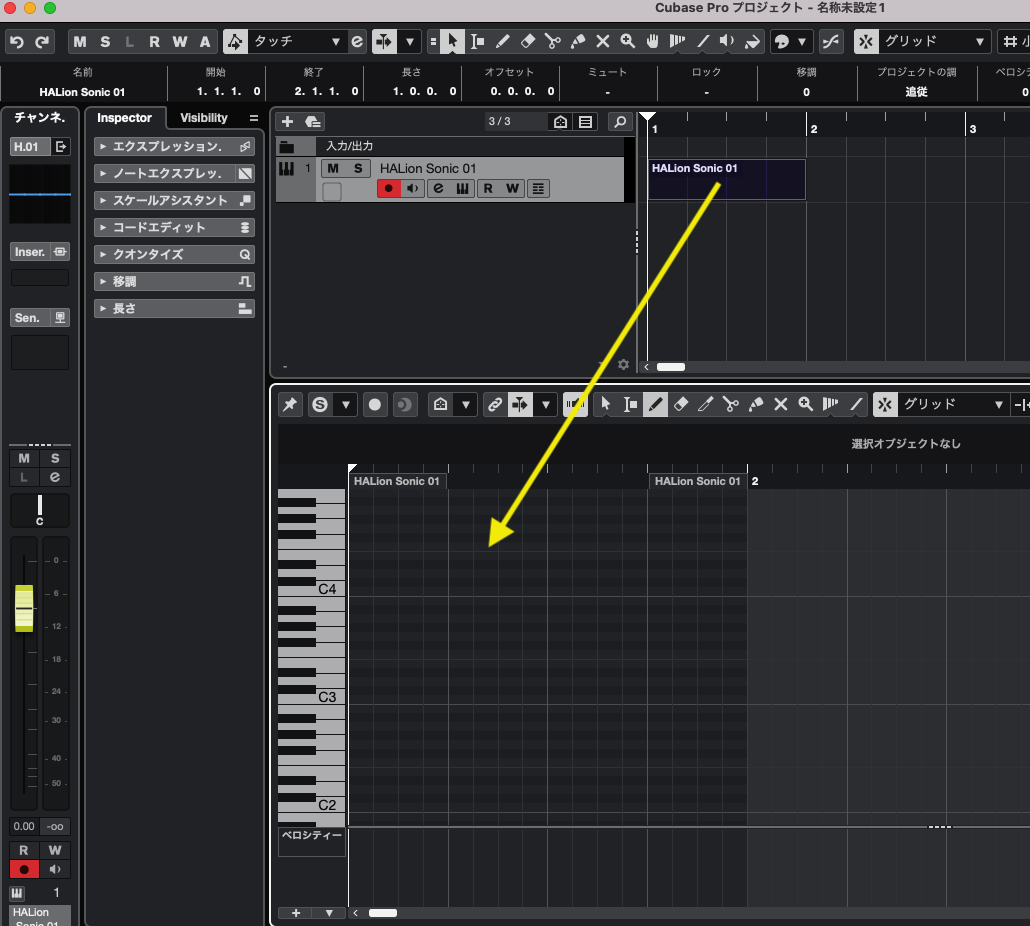Add a controller lane with plus button
This screenshot has width=1030, height=926.
pyautogui.click(x=296, y=913)
